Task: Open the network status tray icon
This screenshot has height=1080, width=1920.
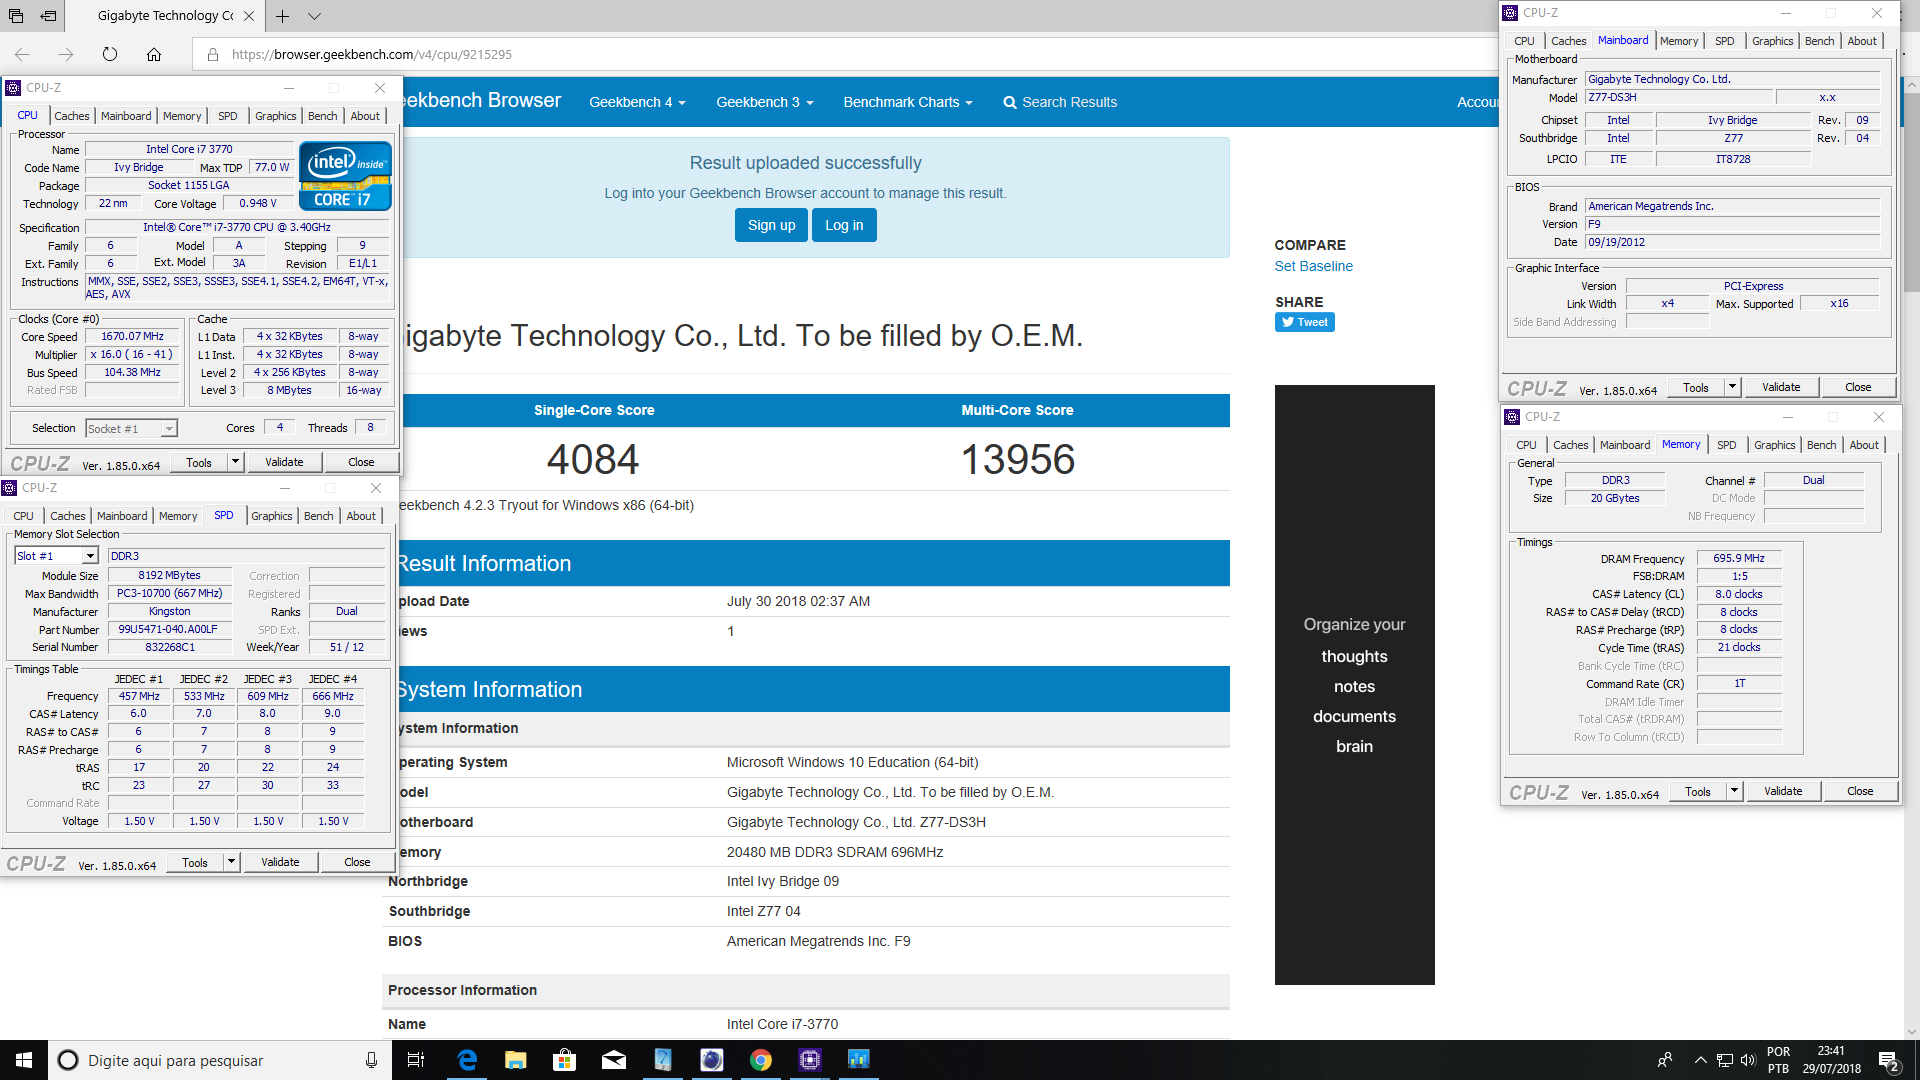Action: tap(1725, 1060)
